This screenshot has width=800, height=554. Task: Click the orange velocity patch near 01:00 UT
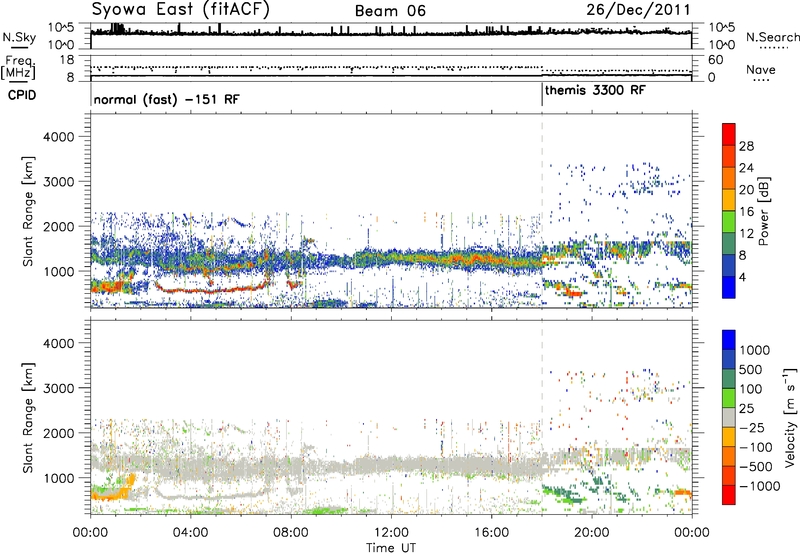(x=115, y=489)
